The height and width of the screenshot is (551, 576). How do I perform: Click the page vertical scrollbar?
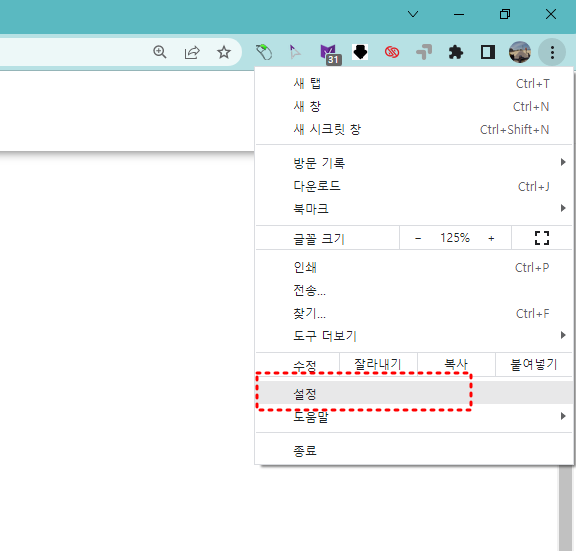point(565,508)
